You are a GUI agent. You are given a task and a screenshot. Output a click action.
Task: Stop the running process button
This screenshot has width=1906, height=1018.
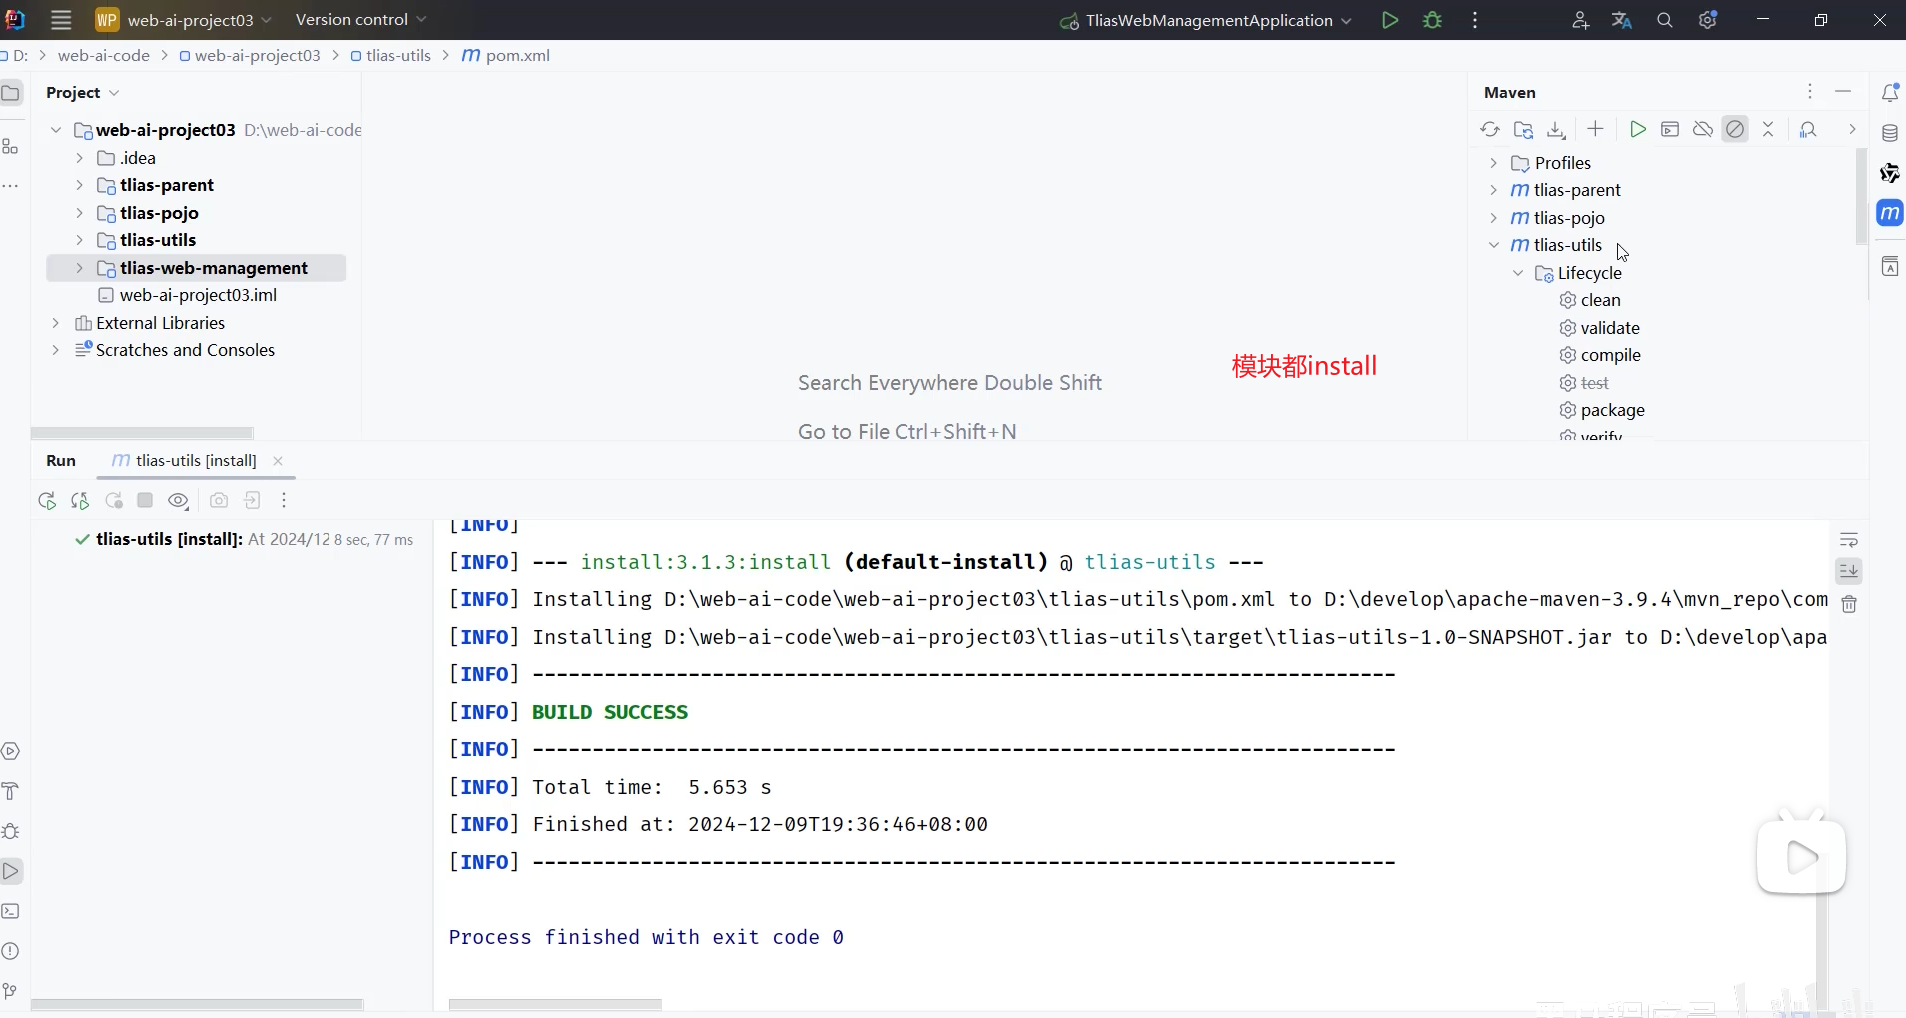point(145,500)
